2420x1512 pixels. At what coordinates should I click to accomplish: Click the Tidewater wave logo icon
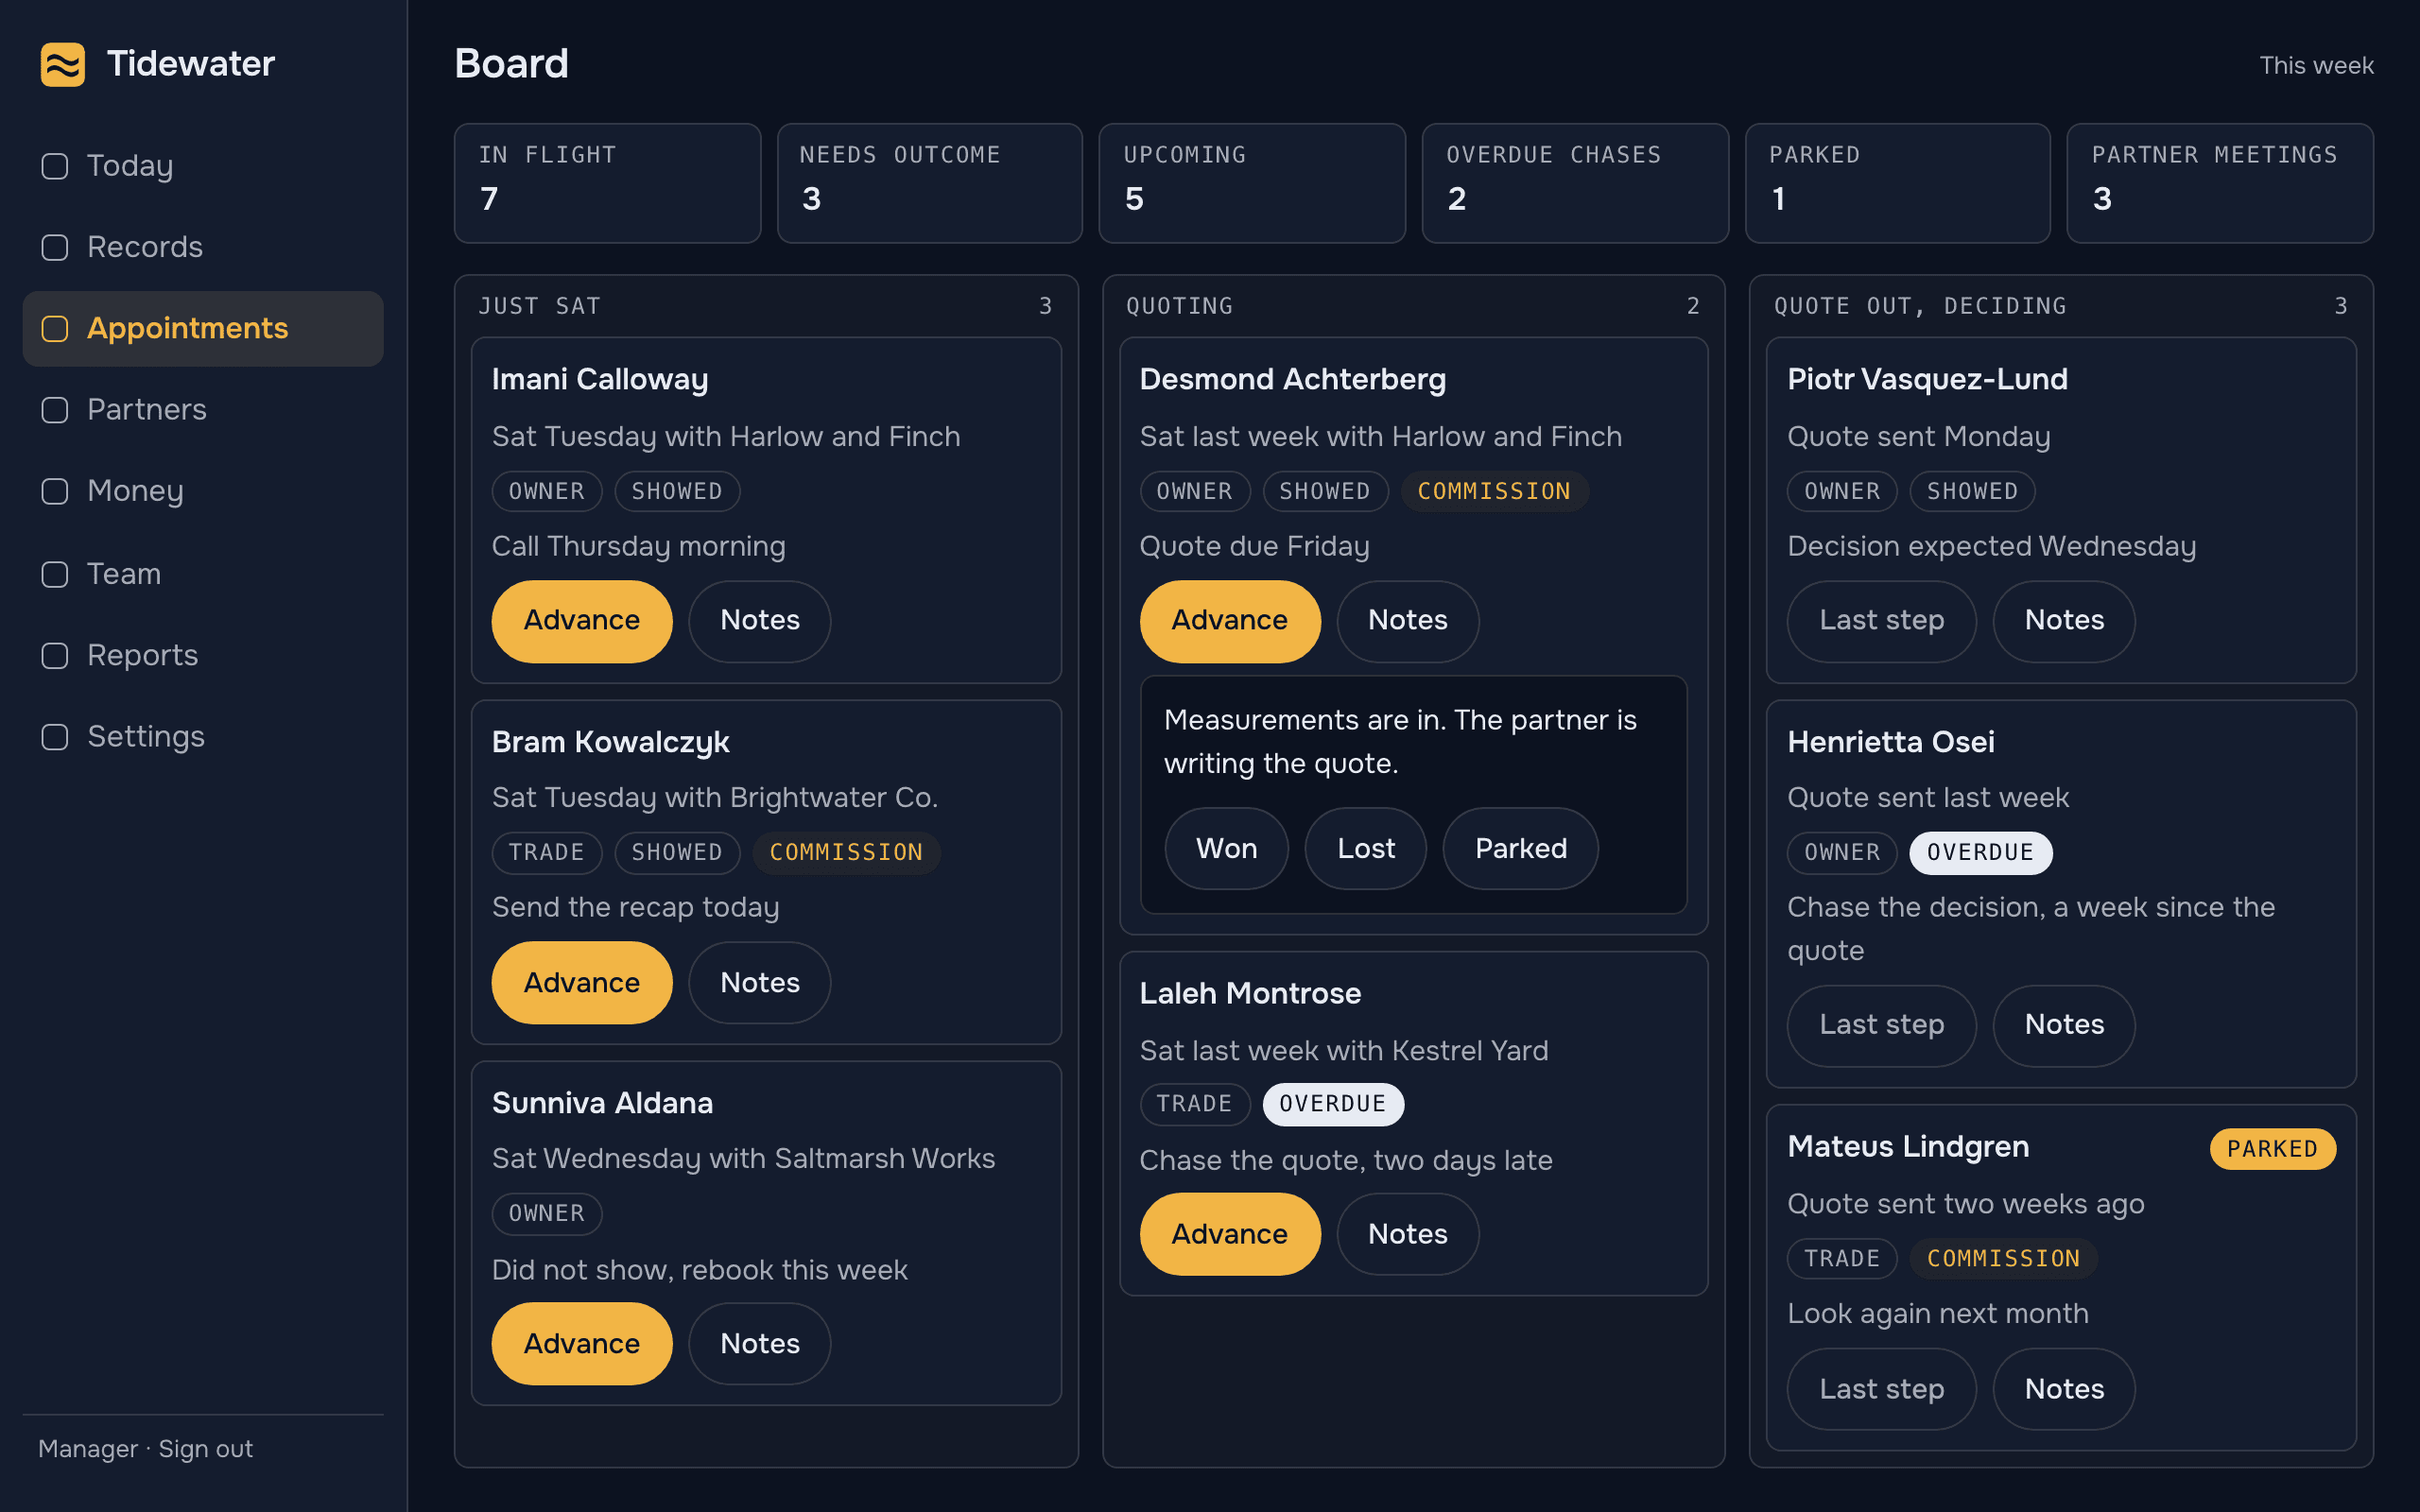click(62, 64)
